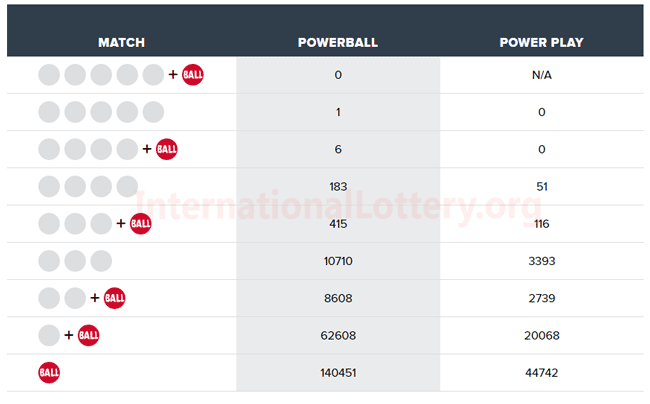Screen dimensions: 650x404
Task: Click the red BALL icon in the two-plus-ball row
Action: coord(114,298)
